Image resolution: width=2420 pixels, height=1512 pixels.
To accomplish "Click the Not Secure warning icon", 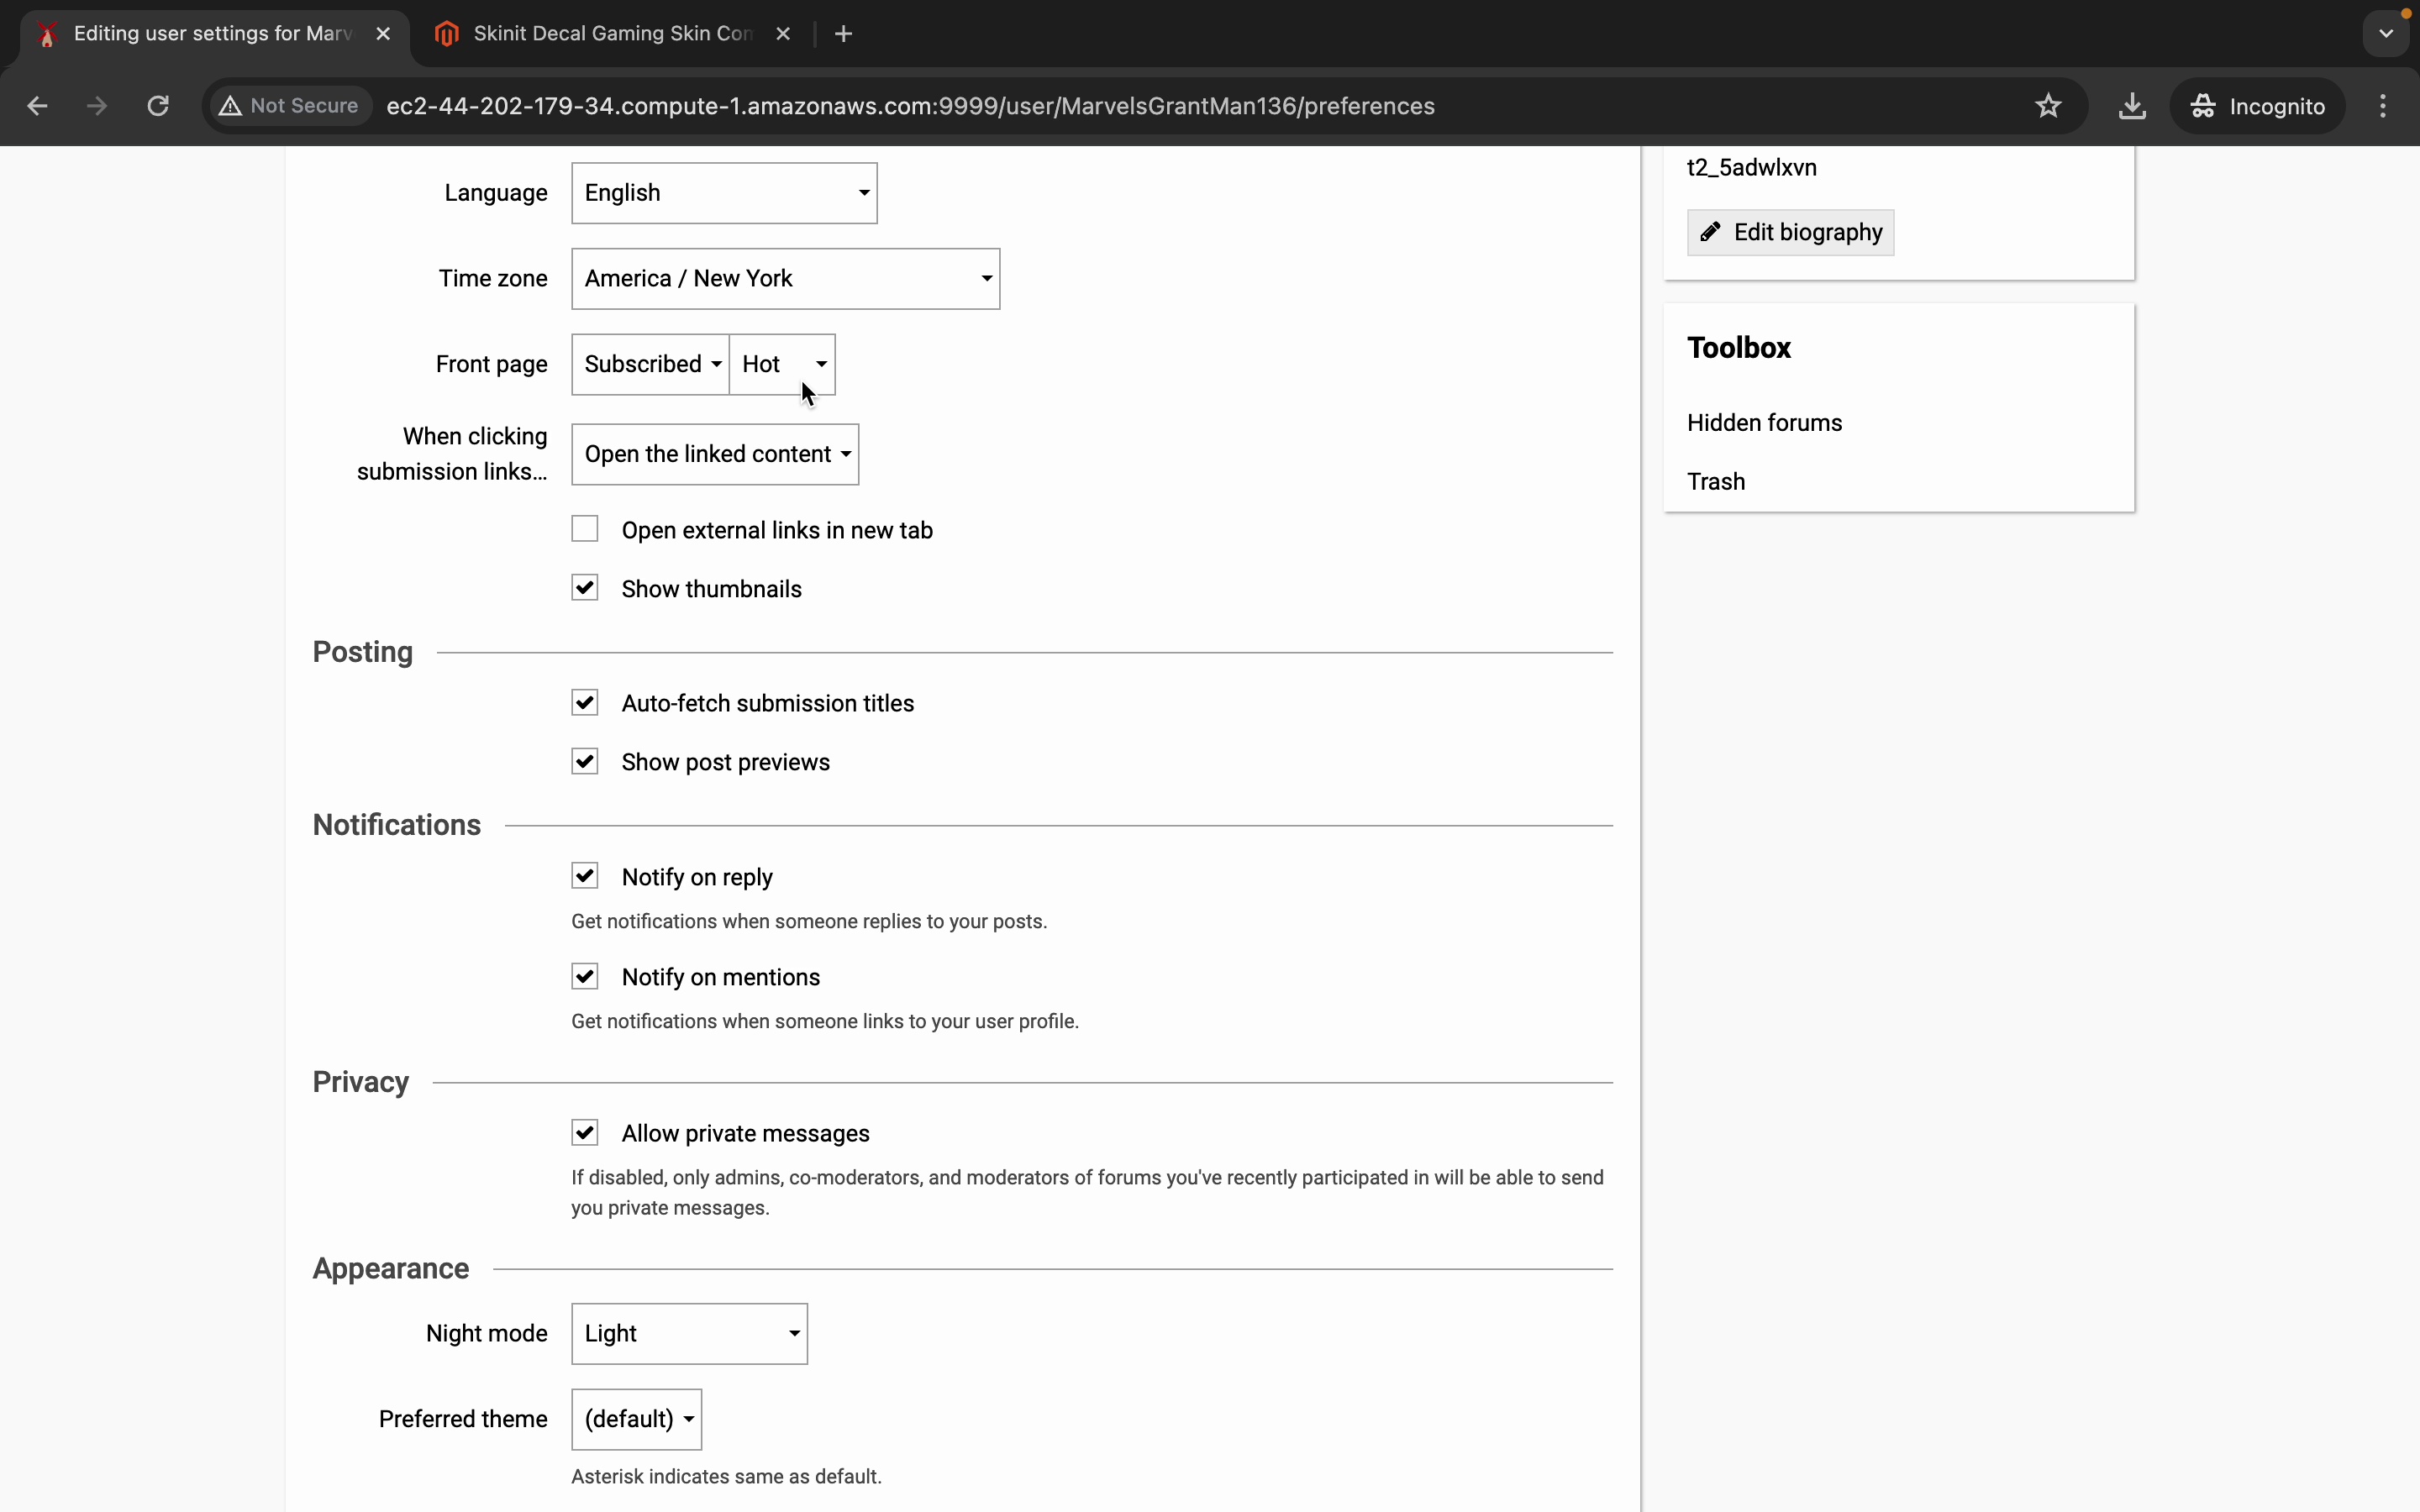I will coord(231,106).
